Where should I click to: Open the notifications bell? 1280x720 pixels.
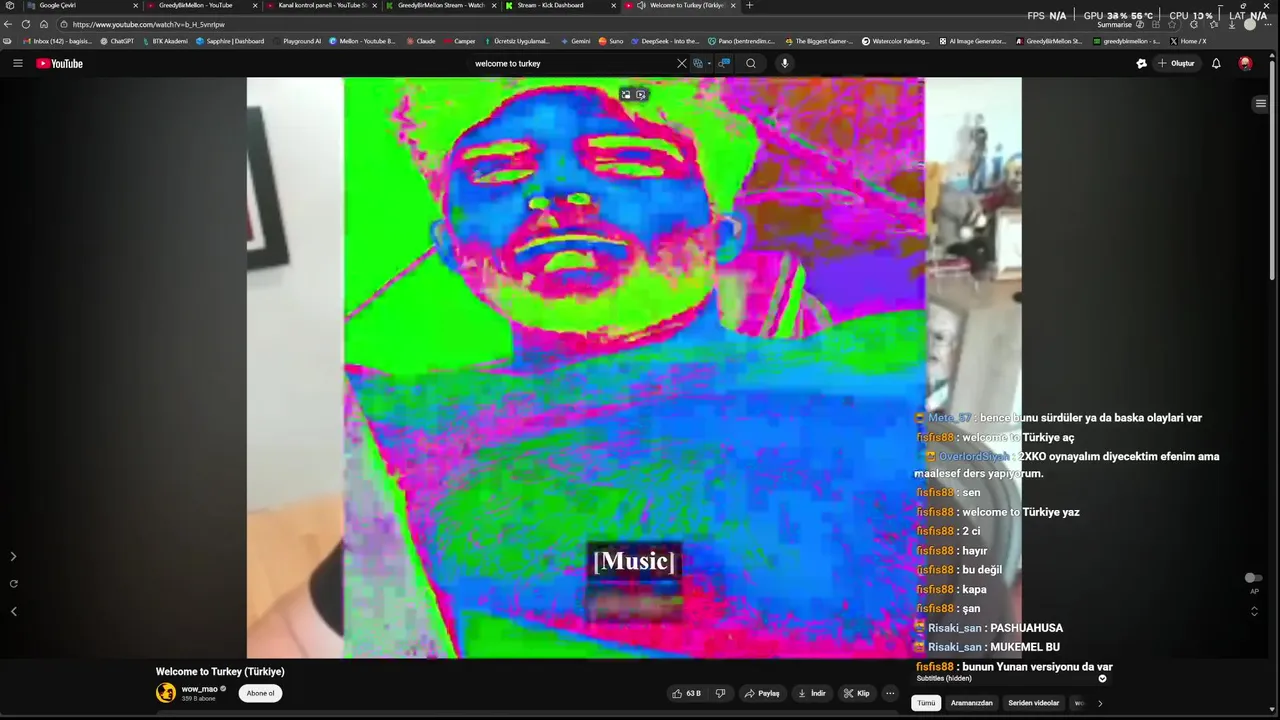point(1216,63)
